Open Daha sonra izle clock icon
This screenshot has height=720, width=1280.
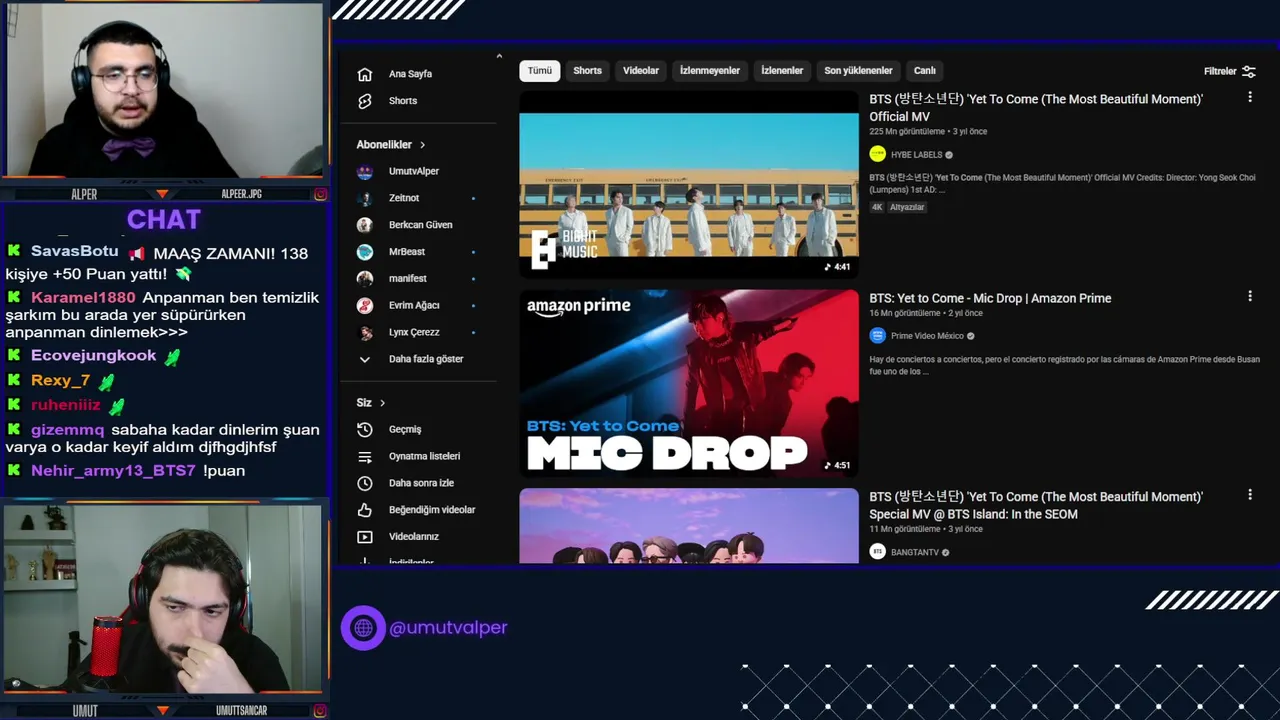[365, 483]
